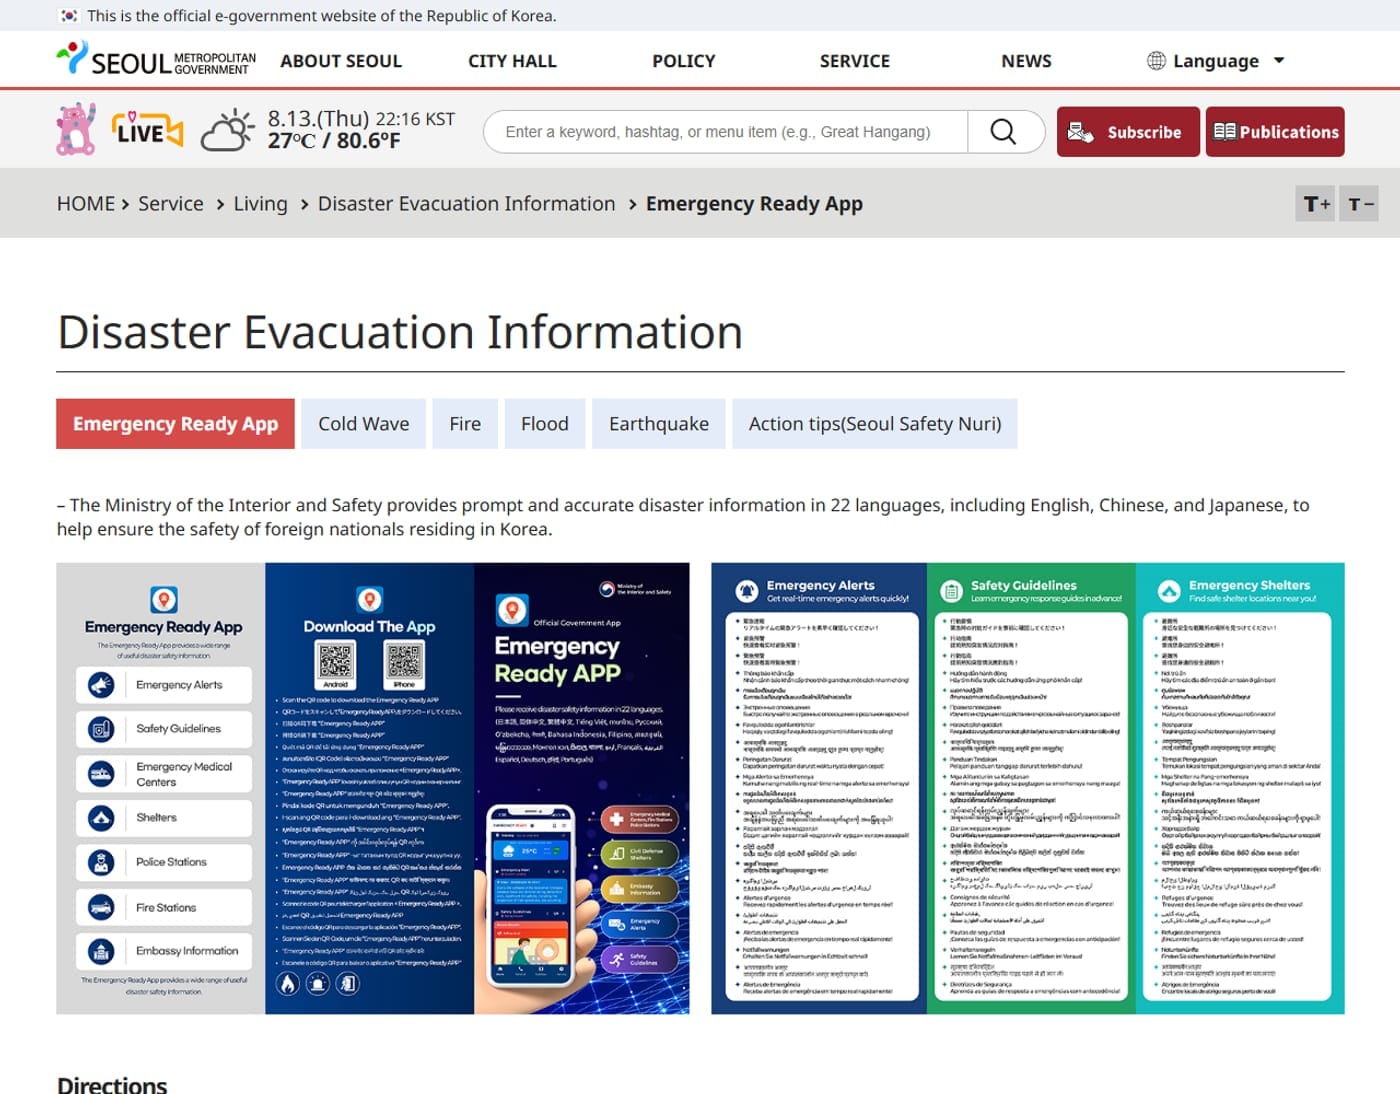Click the magnifying glass search icon
Screen dimensions: 1400x1094
pos(1003,132)
